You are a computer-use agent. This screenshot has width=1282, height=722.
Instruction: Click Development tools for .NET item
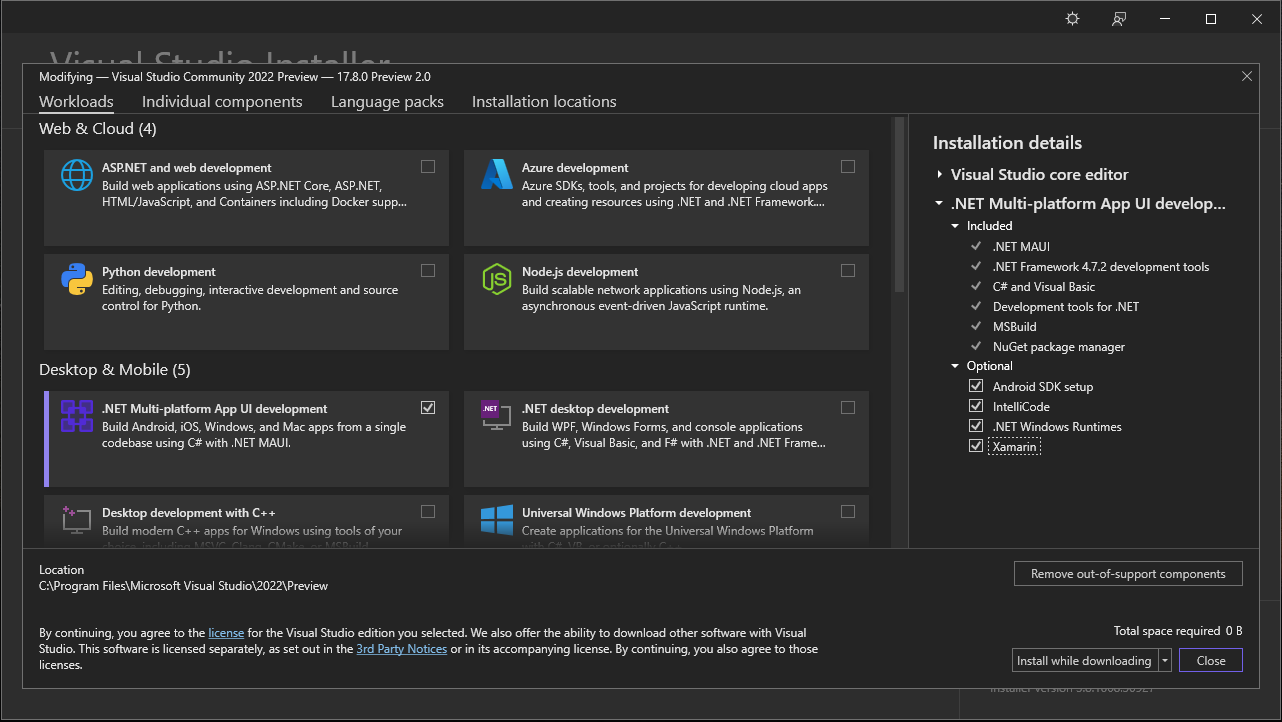pos(1066,306)
